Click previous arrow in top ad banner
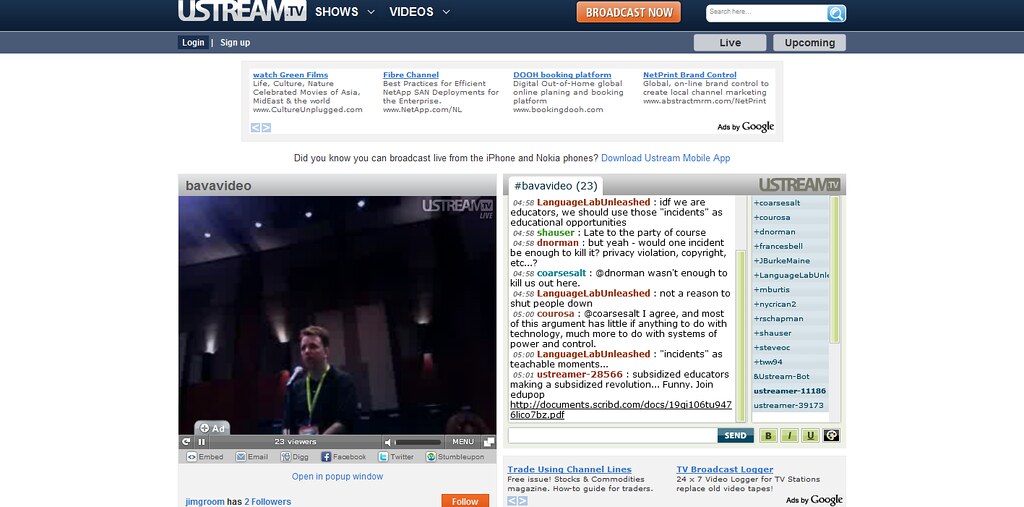The image size is (1024, 507). (x=255, y=127)
